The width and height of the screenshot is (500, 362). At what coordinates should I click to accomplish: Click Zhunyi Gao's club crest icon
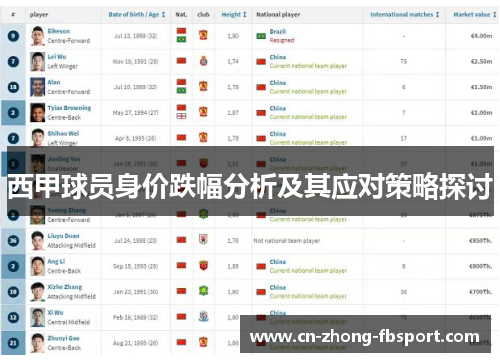[x=203, y=342]
